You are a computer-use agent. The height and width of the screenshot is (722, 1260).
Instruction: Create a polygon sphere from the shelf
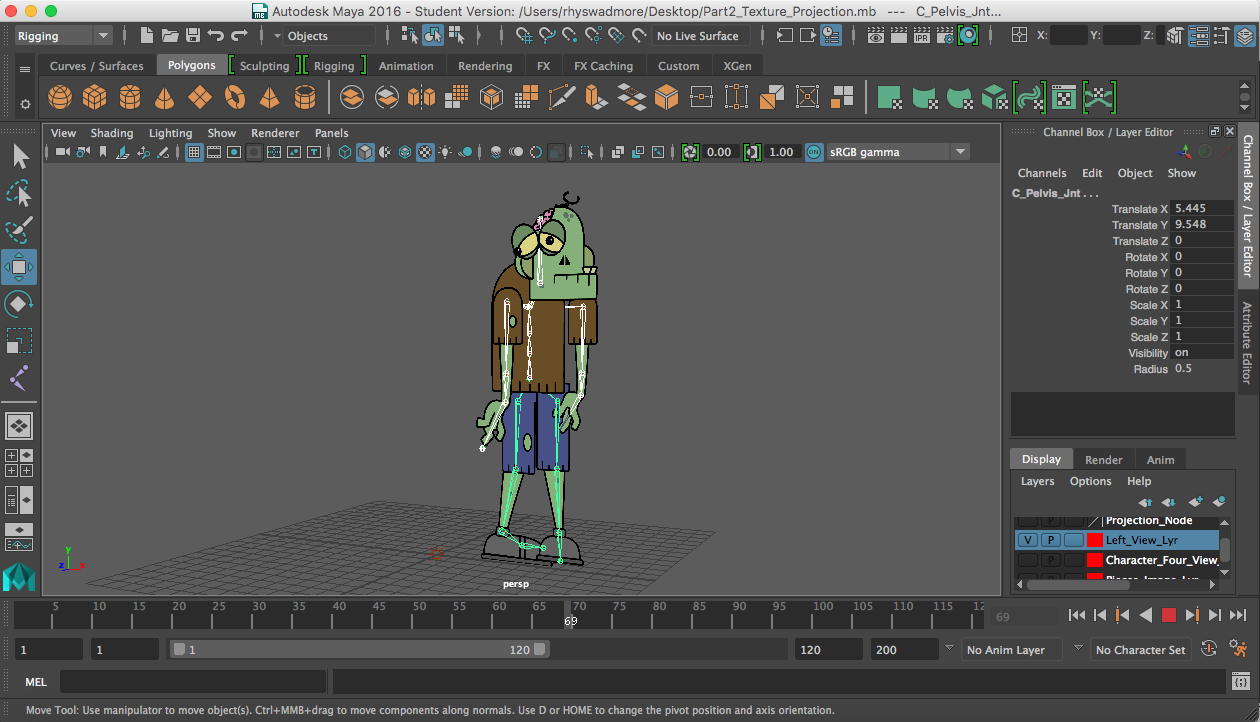point(60,97)
